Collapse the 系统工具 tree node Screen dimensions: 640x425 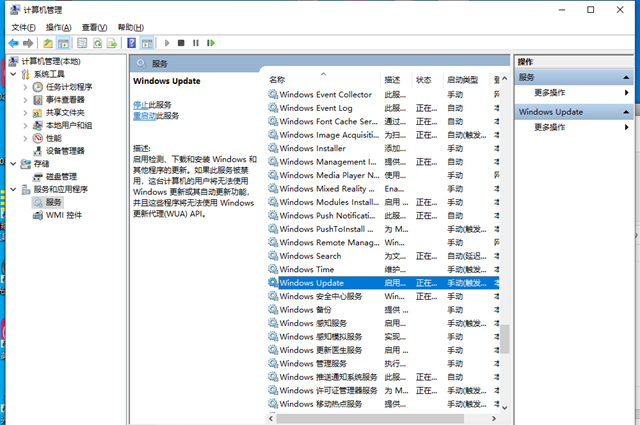(13, 74)
